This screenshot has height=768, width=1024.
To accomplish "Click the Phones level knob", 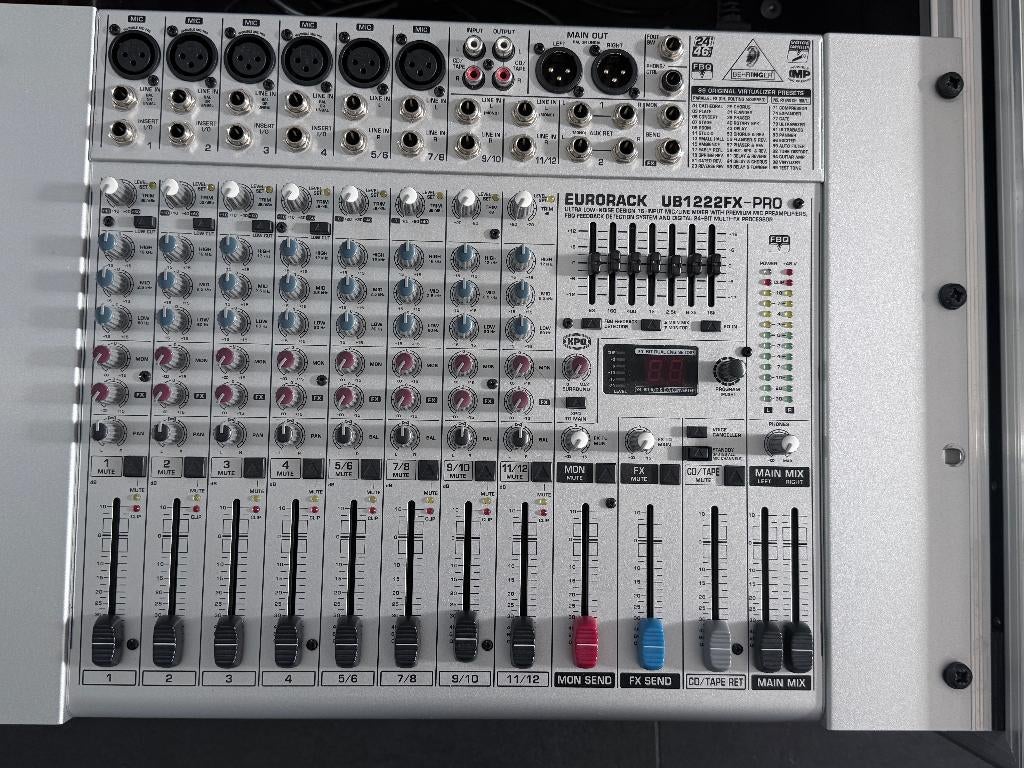I will 779,443.
